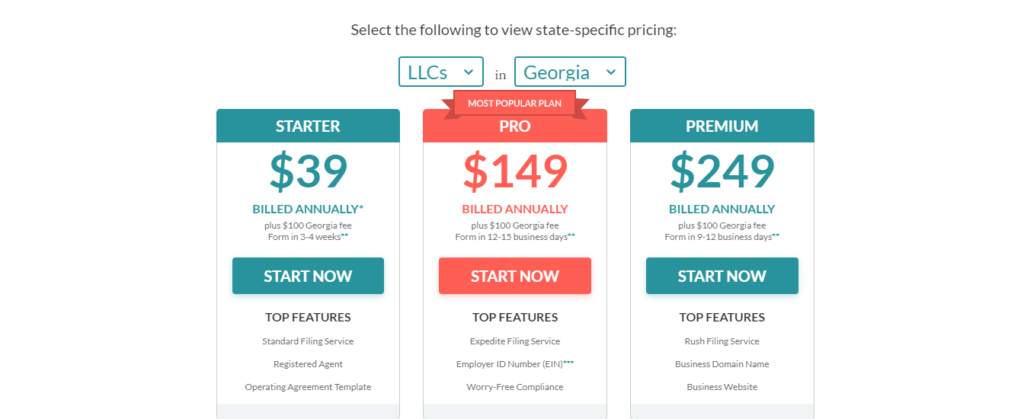Click the $249 Premium price
The image size is (1024, 419).
(x=722, y=172)
